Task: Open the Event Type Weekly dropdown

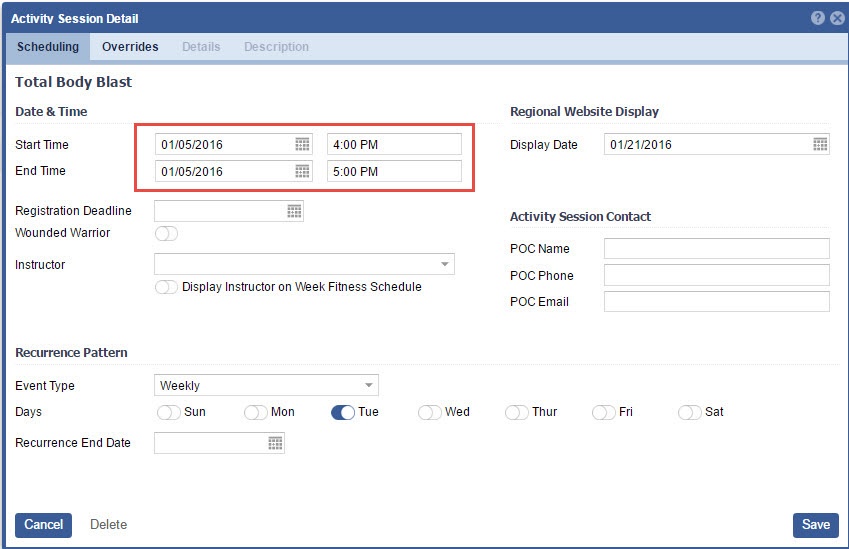Action: 368,386
